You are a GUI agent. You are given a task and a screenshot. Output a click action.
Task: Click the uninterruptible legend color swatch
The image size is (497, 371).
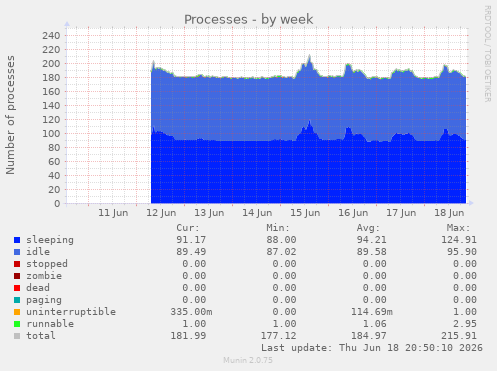17,312
